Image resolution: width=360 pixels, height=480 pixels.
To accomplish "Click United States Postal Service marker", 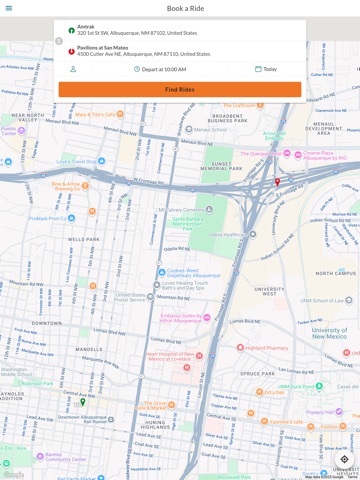I will coord(150,297).
